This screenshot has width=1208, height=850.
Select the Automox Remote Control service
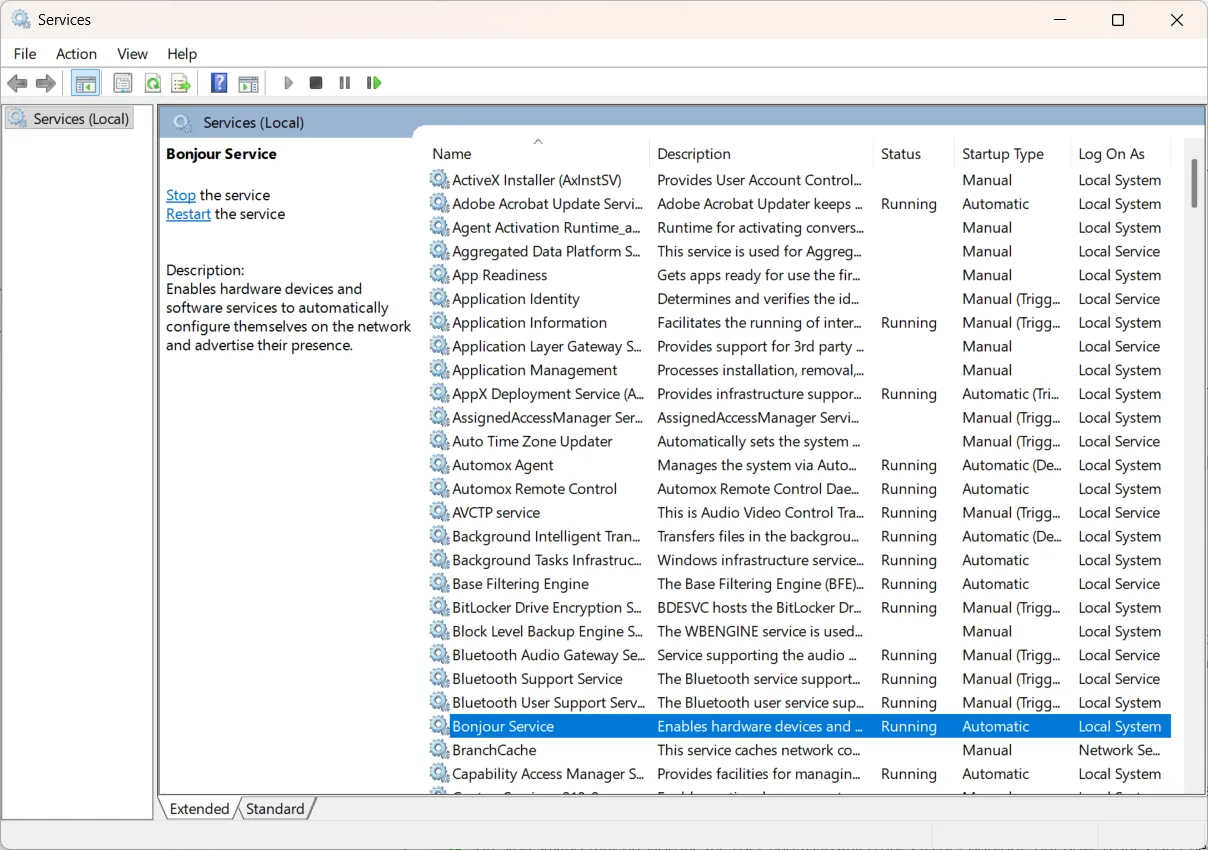(800, 489)
